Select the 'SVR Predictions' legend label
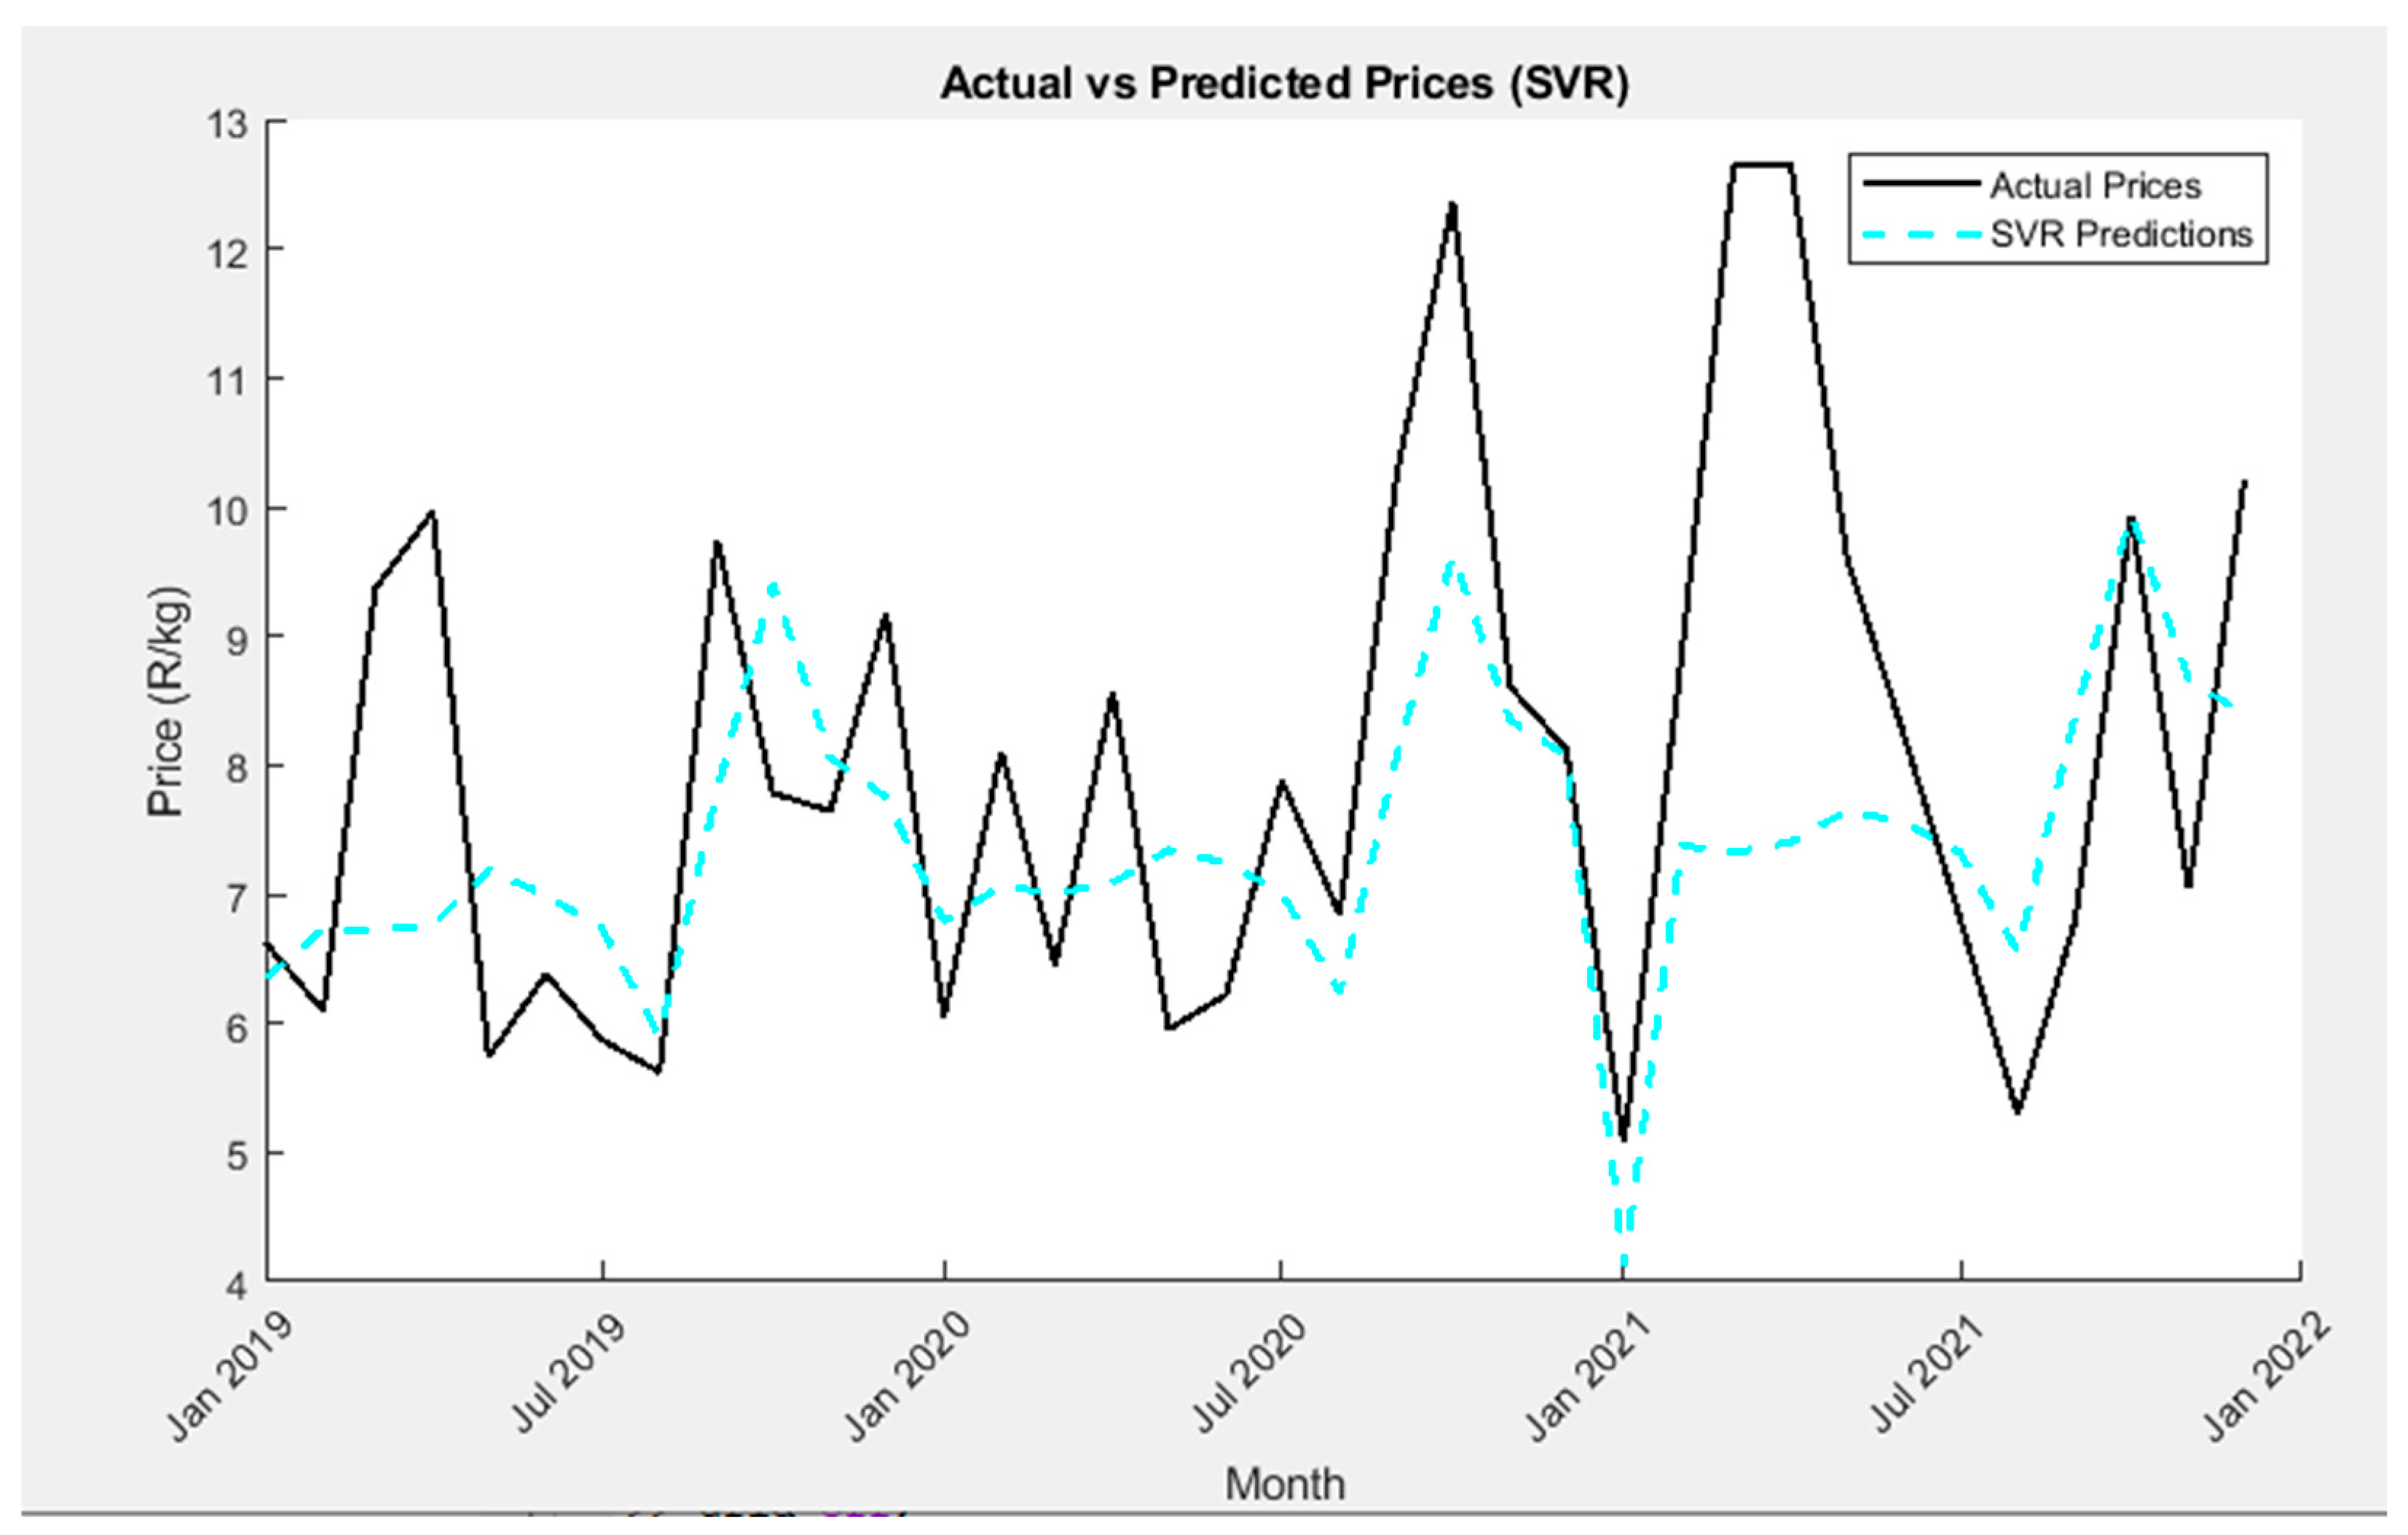This screenshot has height=1535, width=2408. click(2120, 235)
